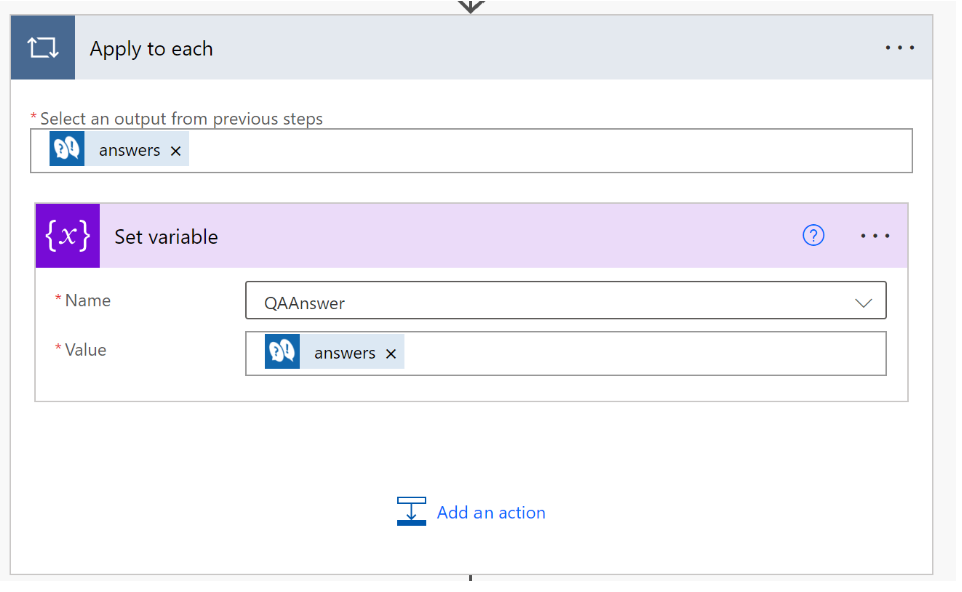
Task: Expand the Name field chevron arrow
Action: click(864, 302)
